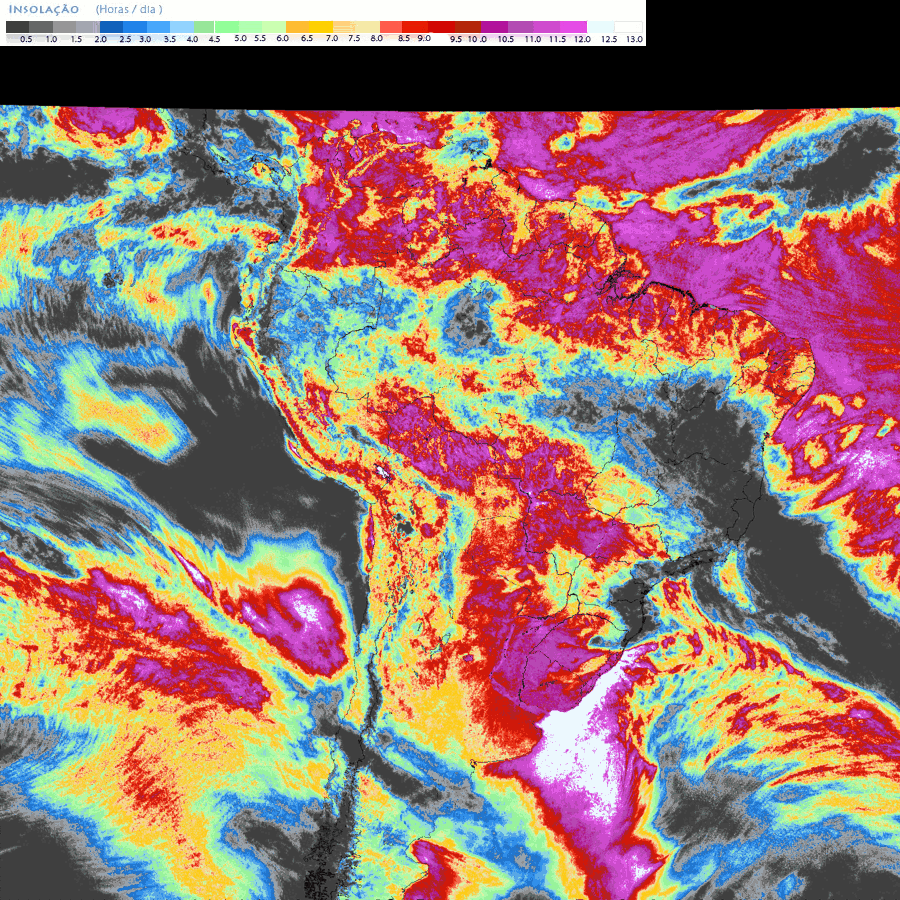
Task: Click the 1.5 legend value
Action: pyautogui.click(x=76, y=39)
